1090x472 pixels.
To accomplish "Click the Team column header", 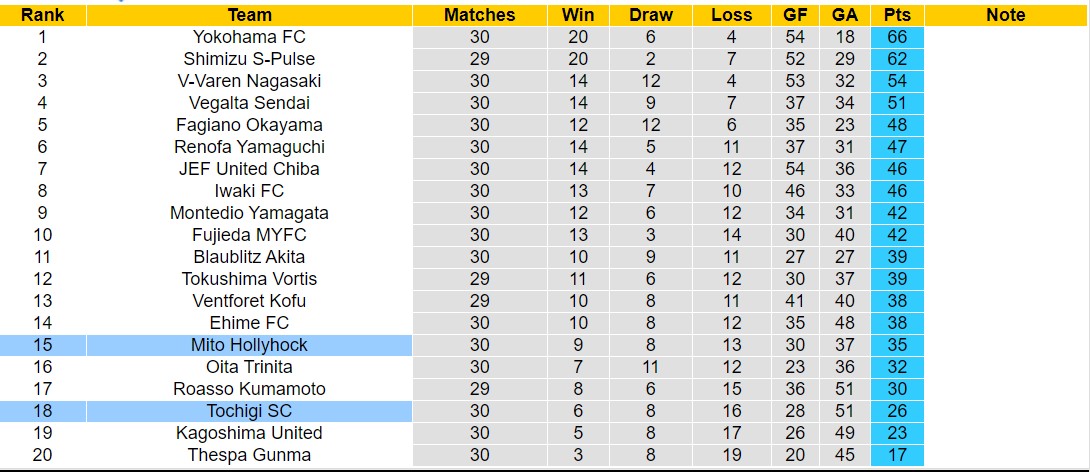I will [x=249, y=15].
